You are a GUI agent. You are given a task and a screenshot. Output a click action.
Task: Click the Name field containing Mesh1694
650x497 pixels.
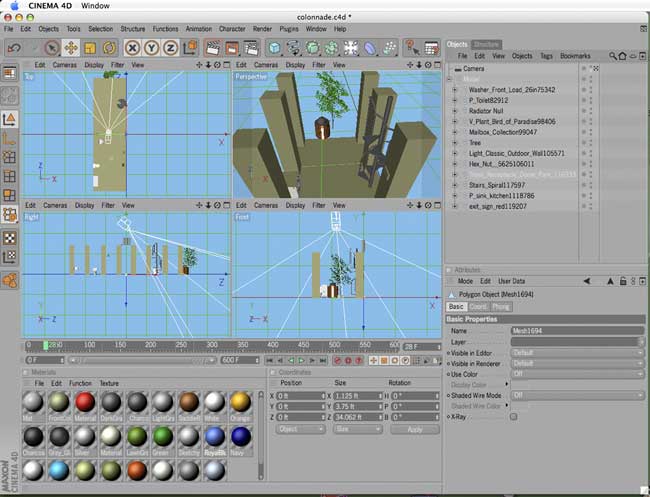pyautogui.click(x=575, y=330)
